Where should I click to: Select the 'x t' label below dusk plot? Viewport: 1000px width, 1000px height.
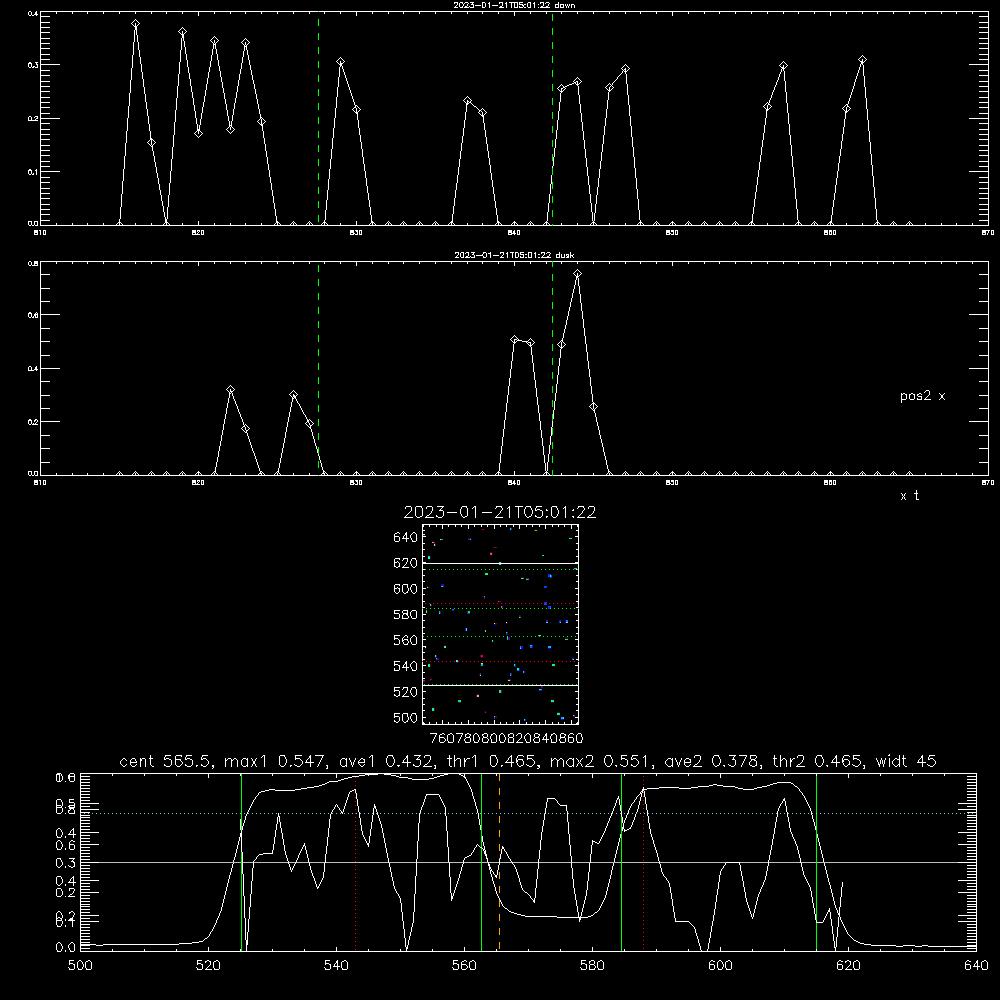pos(909,496)
